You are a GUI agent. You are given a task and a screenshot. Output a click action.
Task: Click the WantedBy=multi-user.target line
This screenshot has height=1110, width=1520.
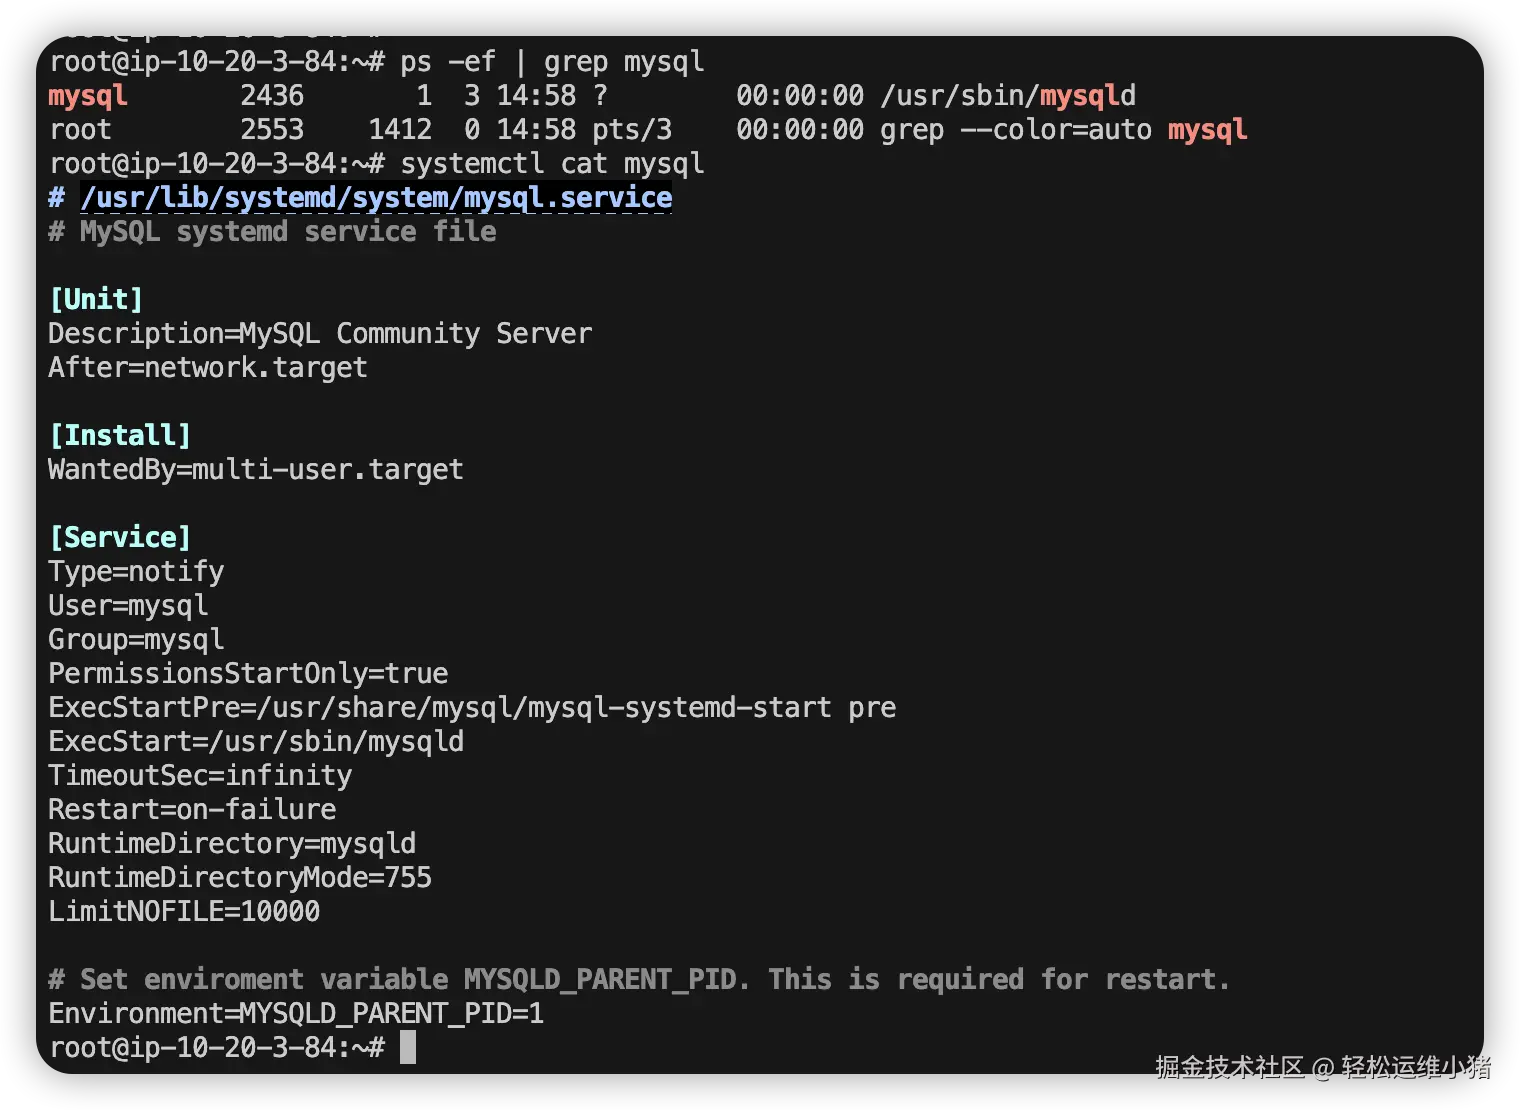coord(256,470)
